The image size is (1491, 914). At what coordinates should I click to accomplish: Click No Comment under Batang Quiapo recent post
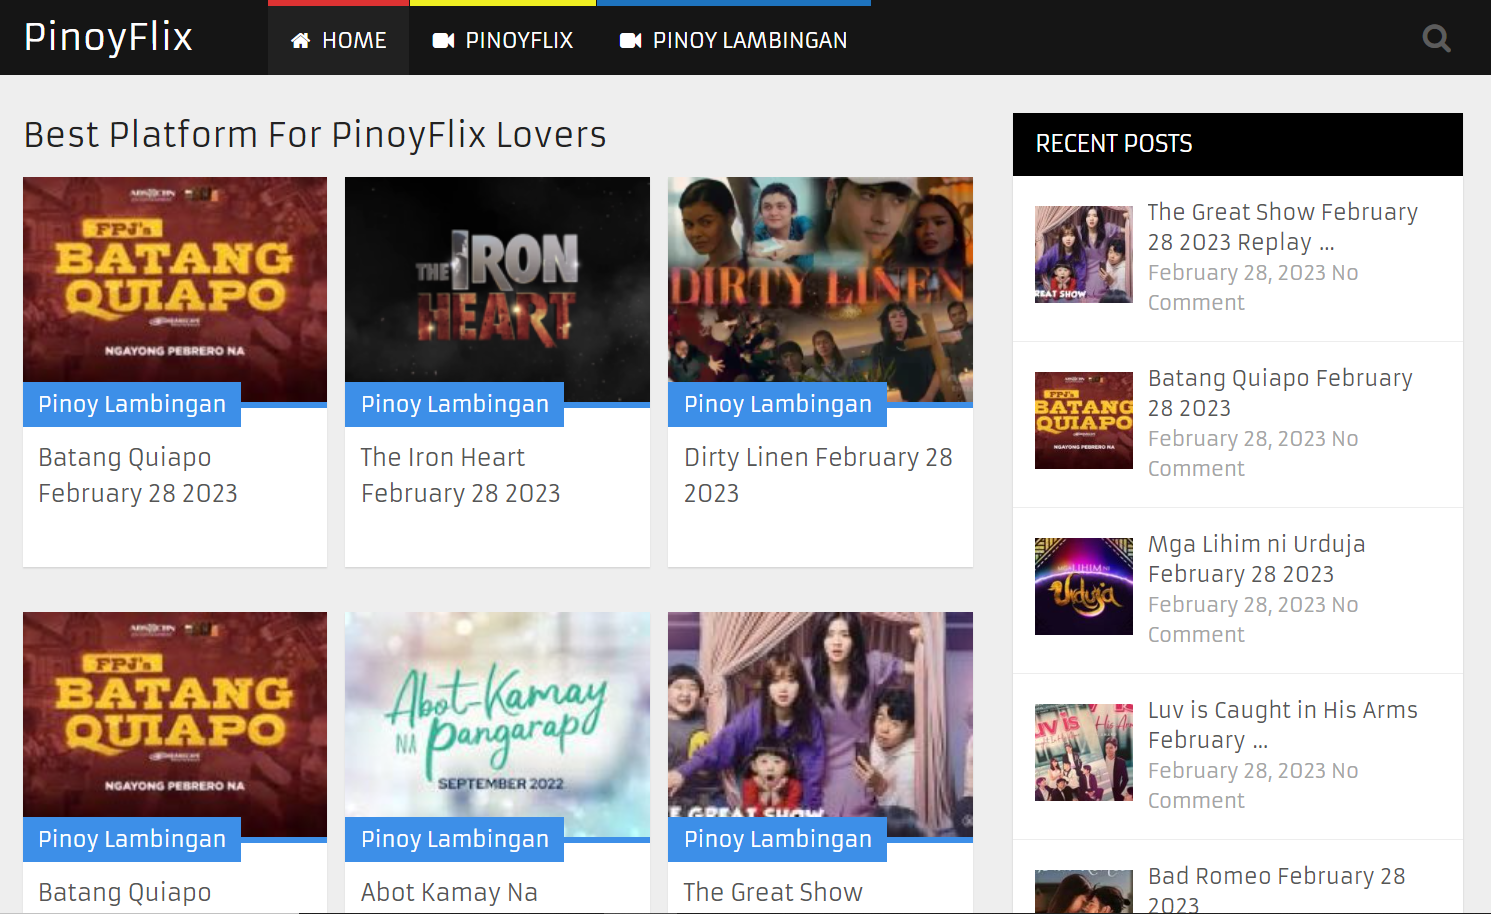tap(1253, 454)
